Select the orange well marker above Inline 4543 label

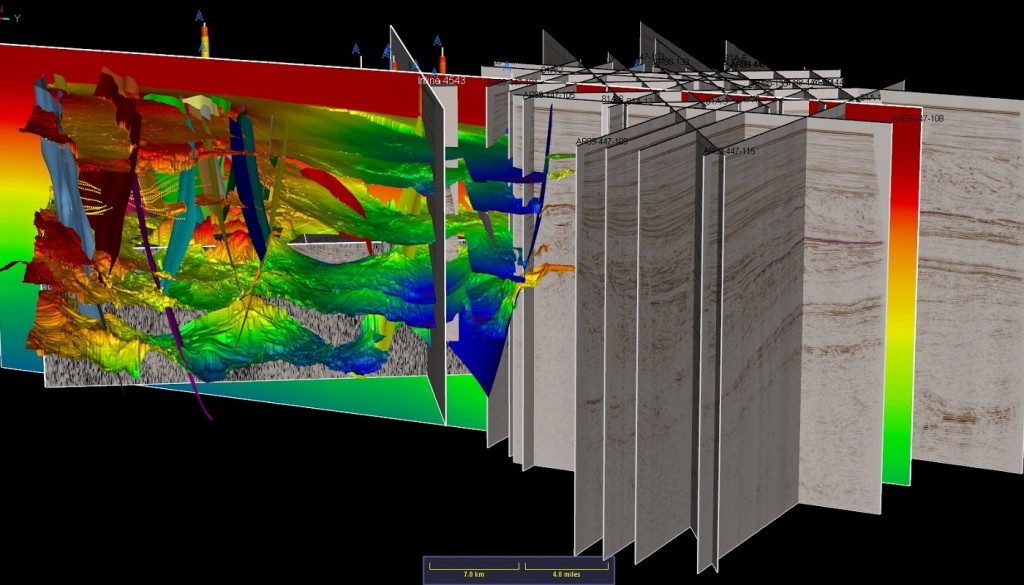441,57
